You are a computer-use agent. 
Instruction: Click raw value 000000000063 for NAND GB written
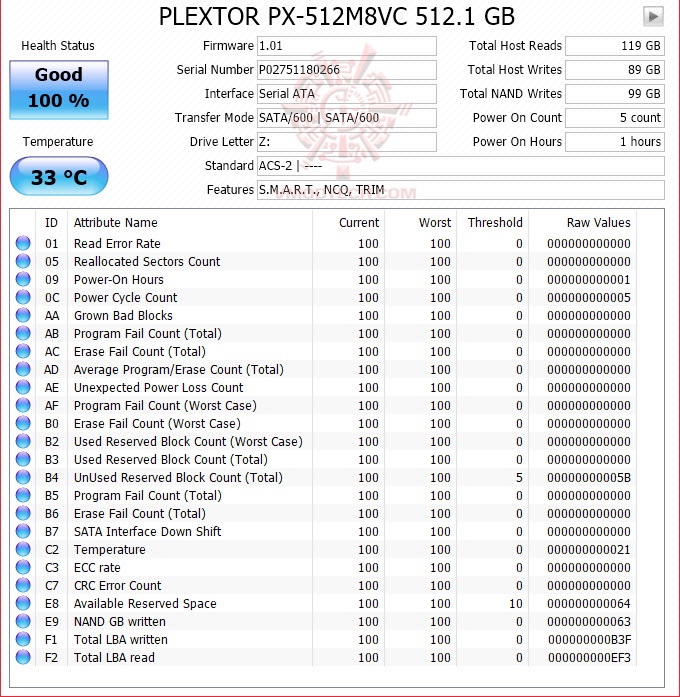pyautogui.click(x=589, y=621)
